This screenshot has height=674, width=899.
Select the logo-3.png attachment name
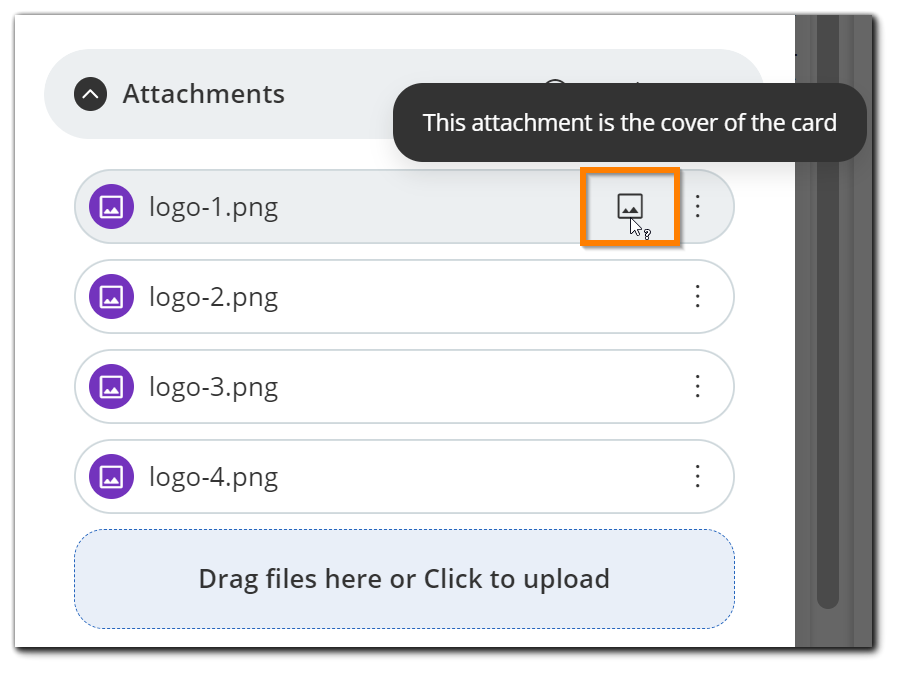(213, 387)
